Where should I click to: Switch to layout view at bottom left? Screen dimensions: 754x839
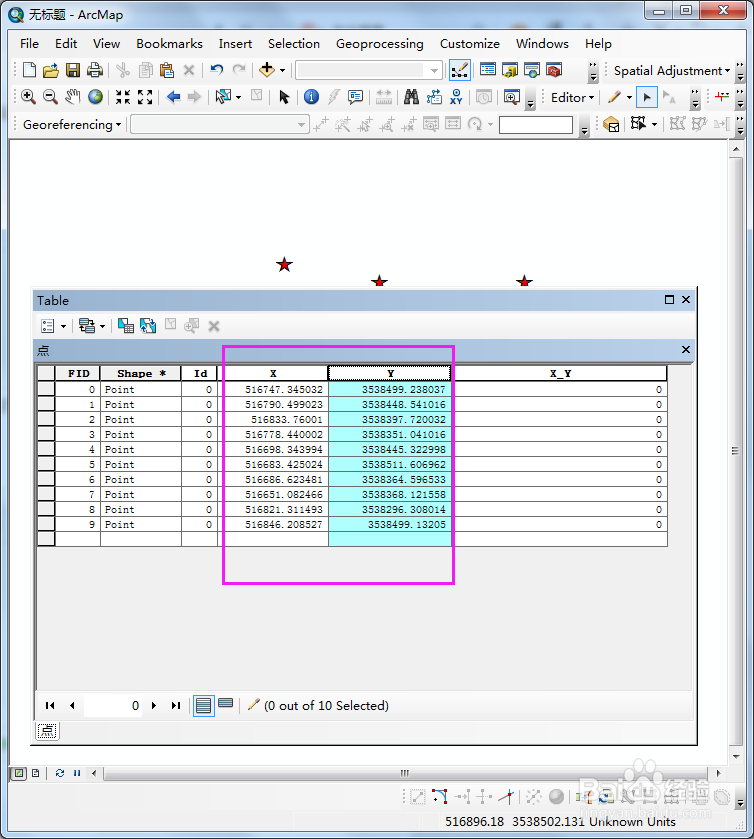click(x=36, y=773)
